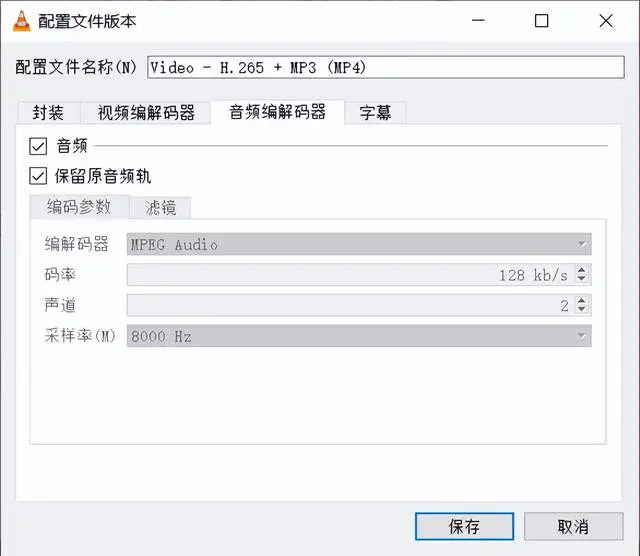Image resolution: width=640 pixels, height=556 pixels.
Task: Click the 取消 button
Action: tap(573, 527)
